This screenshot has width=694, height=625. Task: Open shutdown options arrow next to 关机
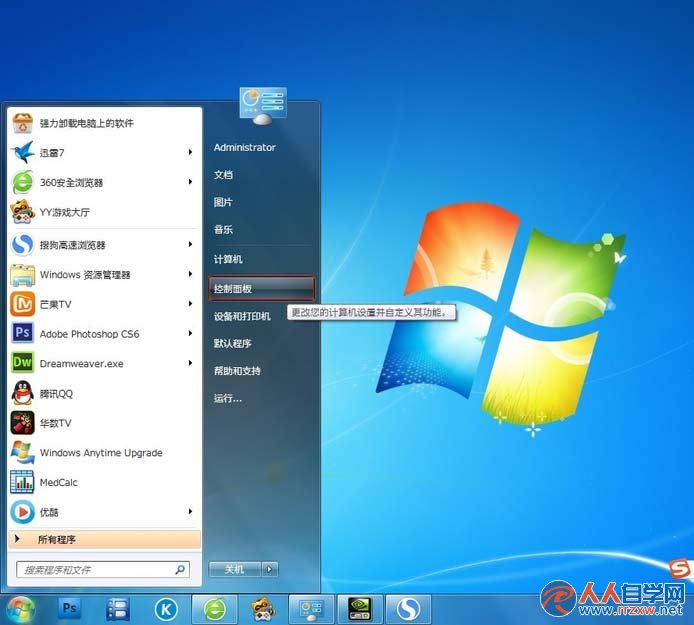click(x=270, y=569)
